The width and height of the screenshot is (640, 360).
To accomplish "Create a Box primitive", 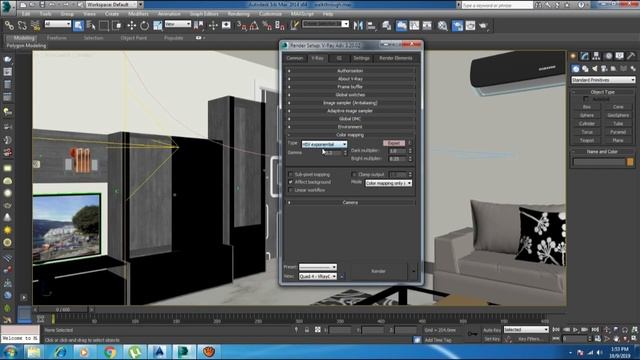I will pos(587,107).
